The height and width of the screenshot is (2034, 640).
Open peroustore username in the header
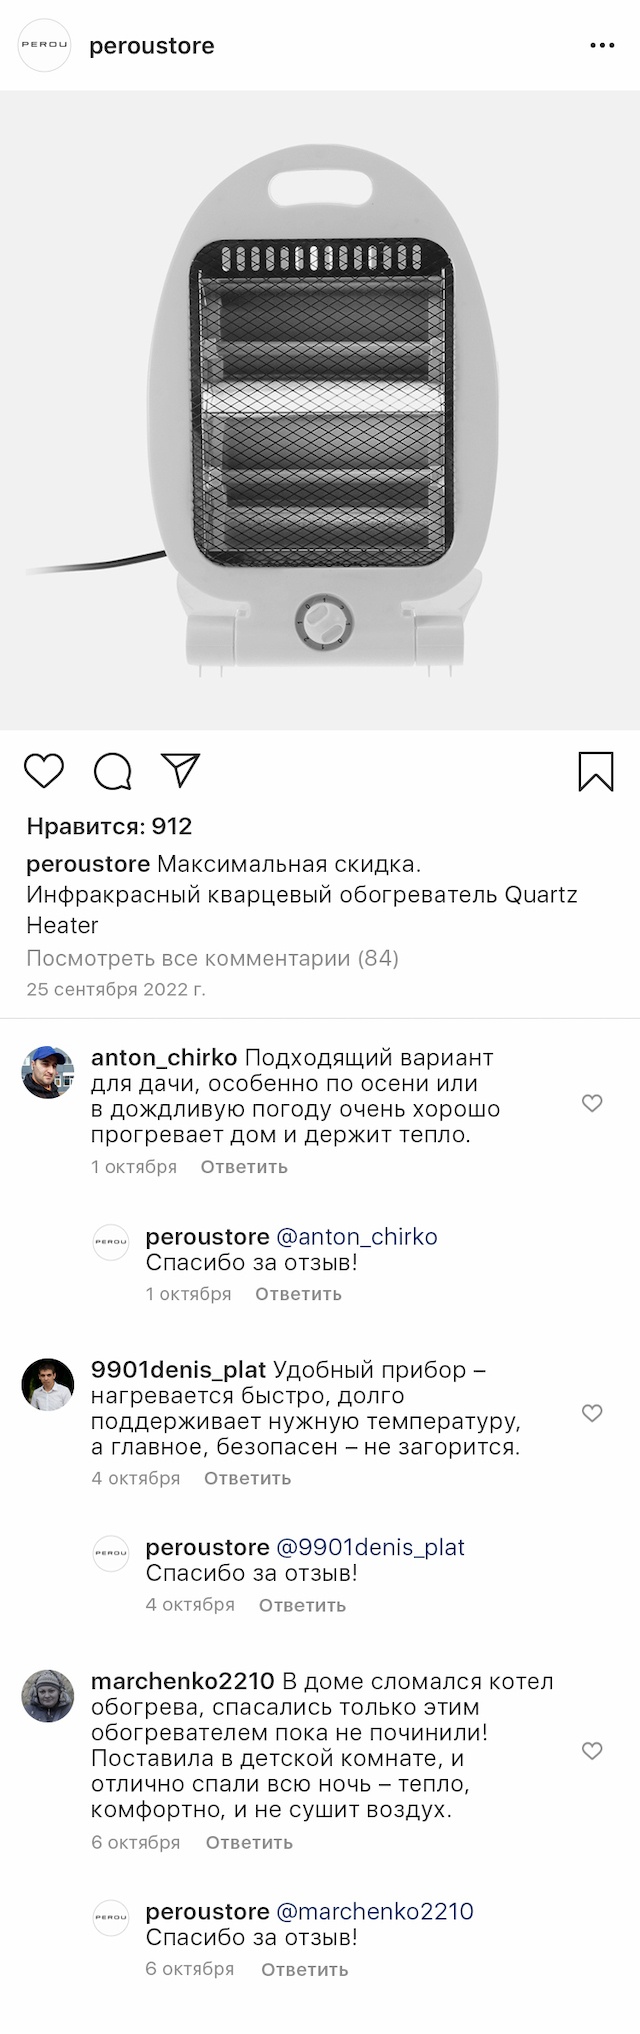click(x=152, y=46)
